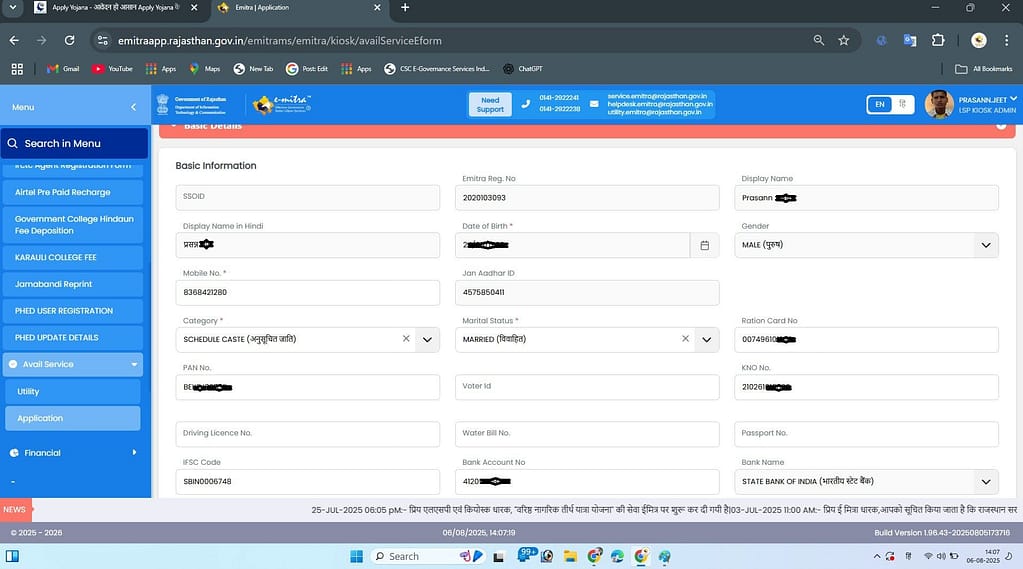Collapse the sidebar menu with the chevron icon

click(x=134, y=107)
